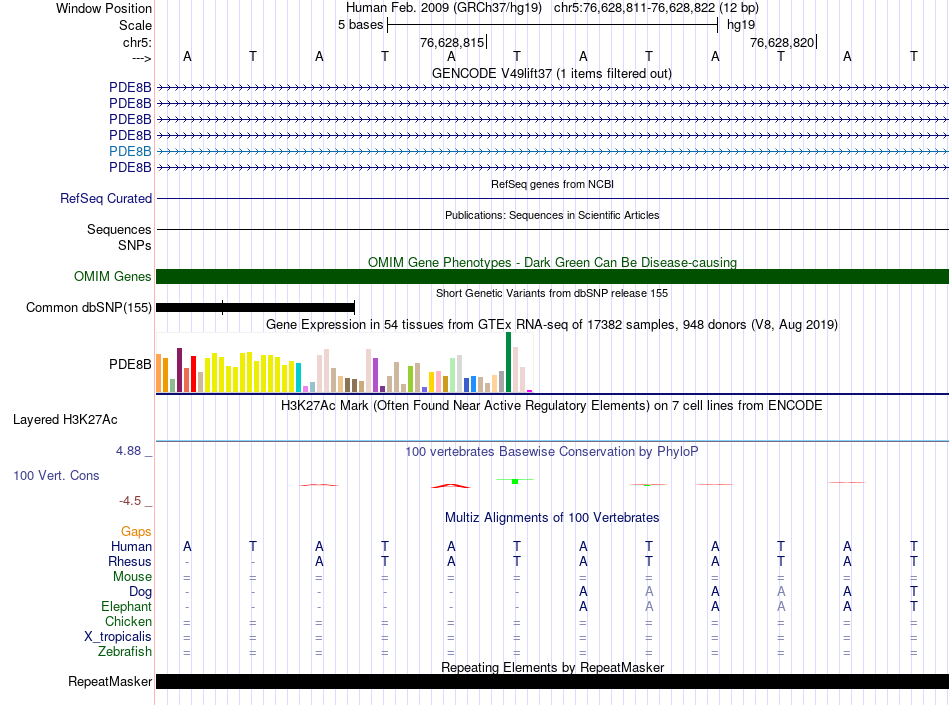Click the 'Common dbSNP(155)' label
This screenshot has width=950, height=705.
coord(88,307)
